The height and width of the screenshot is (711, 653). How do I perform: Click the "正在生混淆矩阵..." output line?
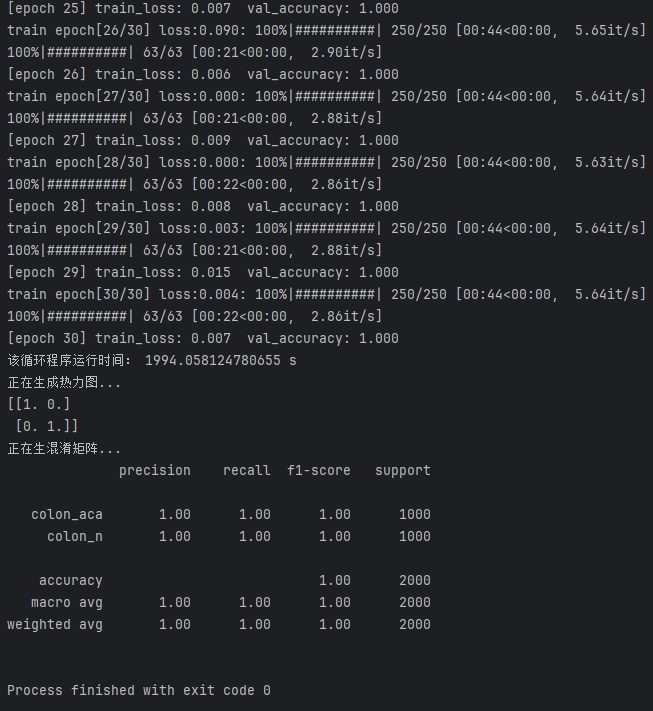tap(64, 449)
